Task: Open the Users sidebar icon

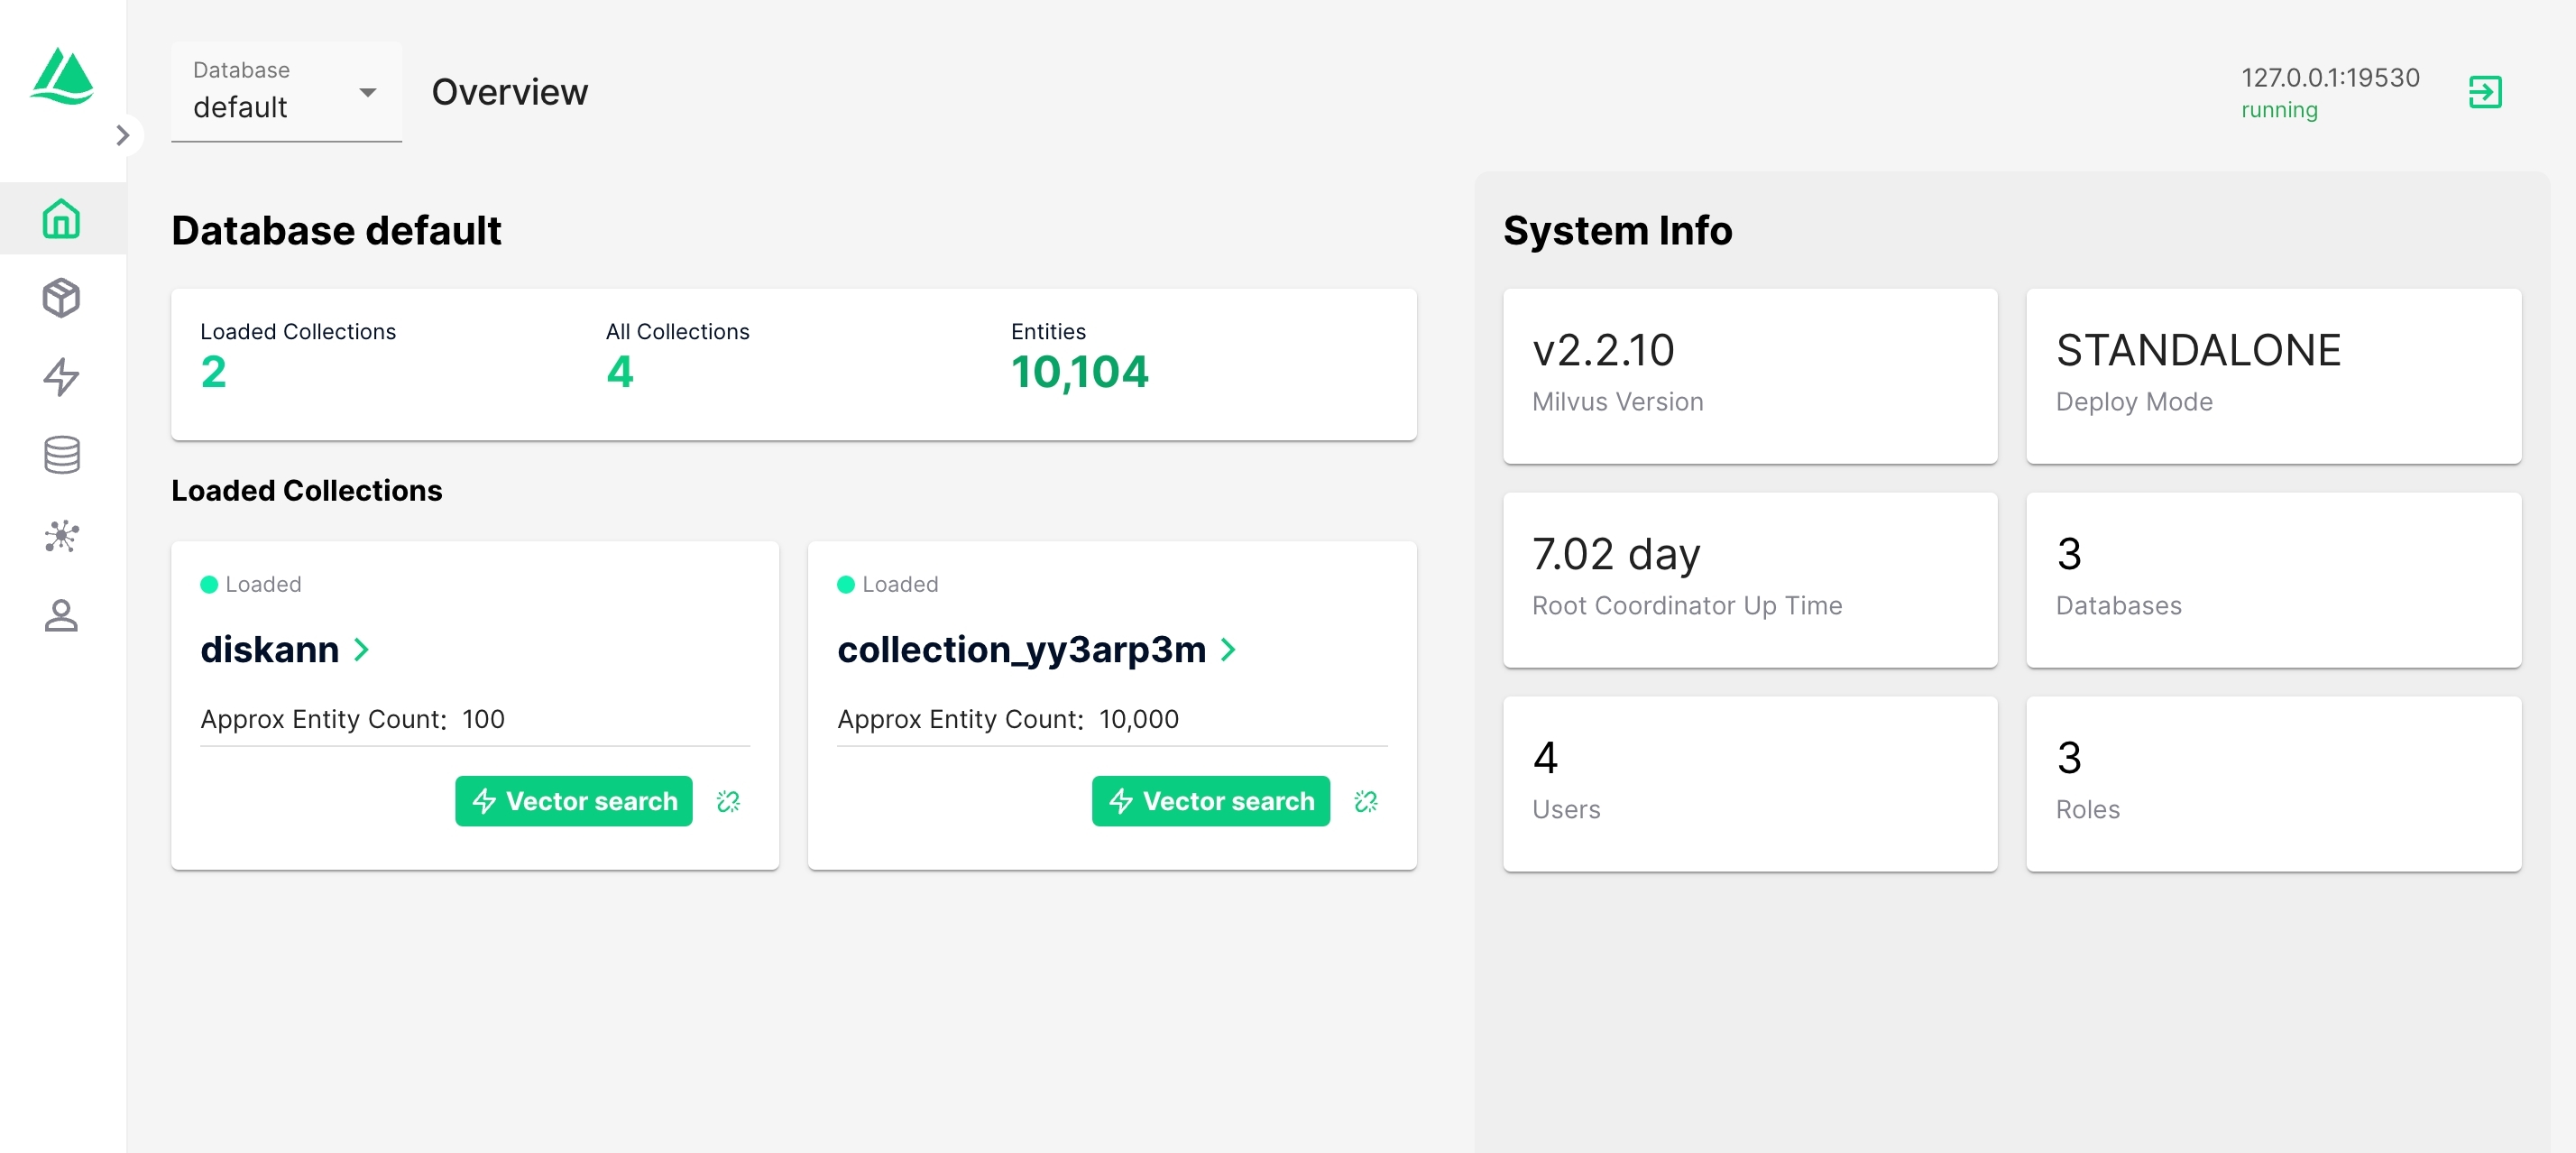Action: (x=62, y=616)
